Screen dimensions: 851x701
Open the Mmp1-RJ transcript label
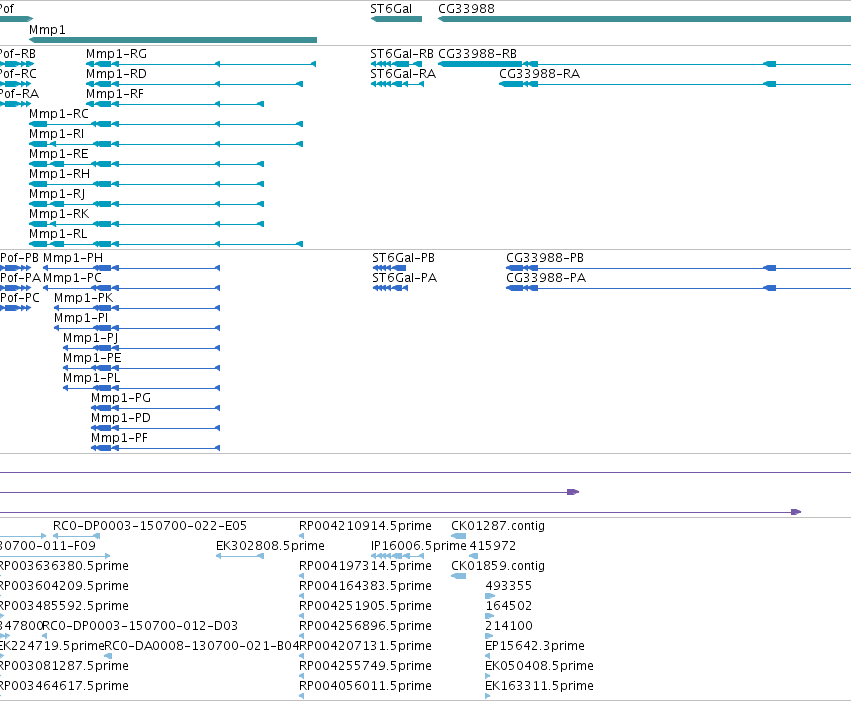pyautogui.click(x=57, y=194)
